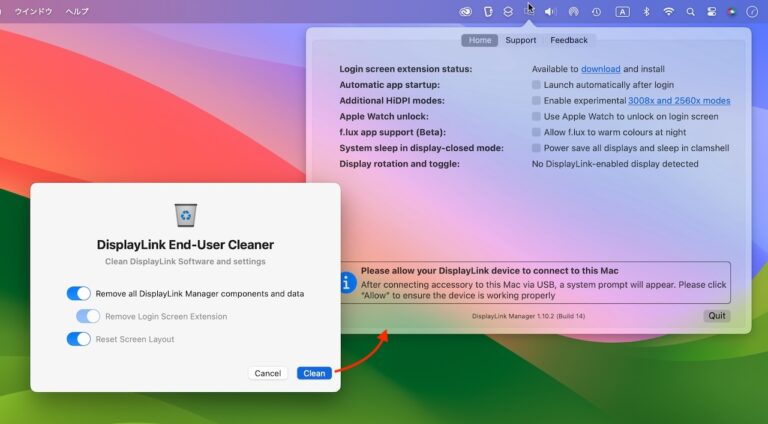768x424 pixels.
Task: Open the Creative Cloud menu bar icon
Action: (x=465, y=12)
